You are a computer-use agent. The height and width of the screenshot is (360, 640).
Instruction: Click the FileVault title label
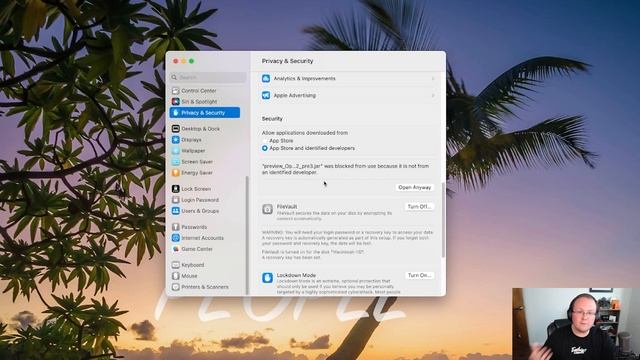(287, 207)
